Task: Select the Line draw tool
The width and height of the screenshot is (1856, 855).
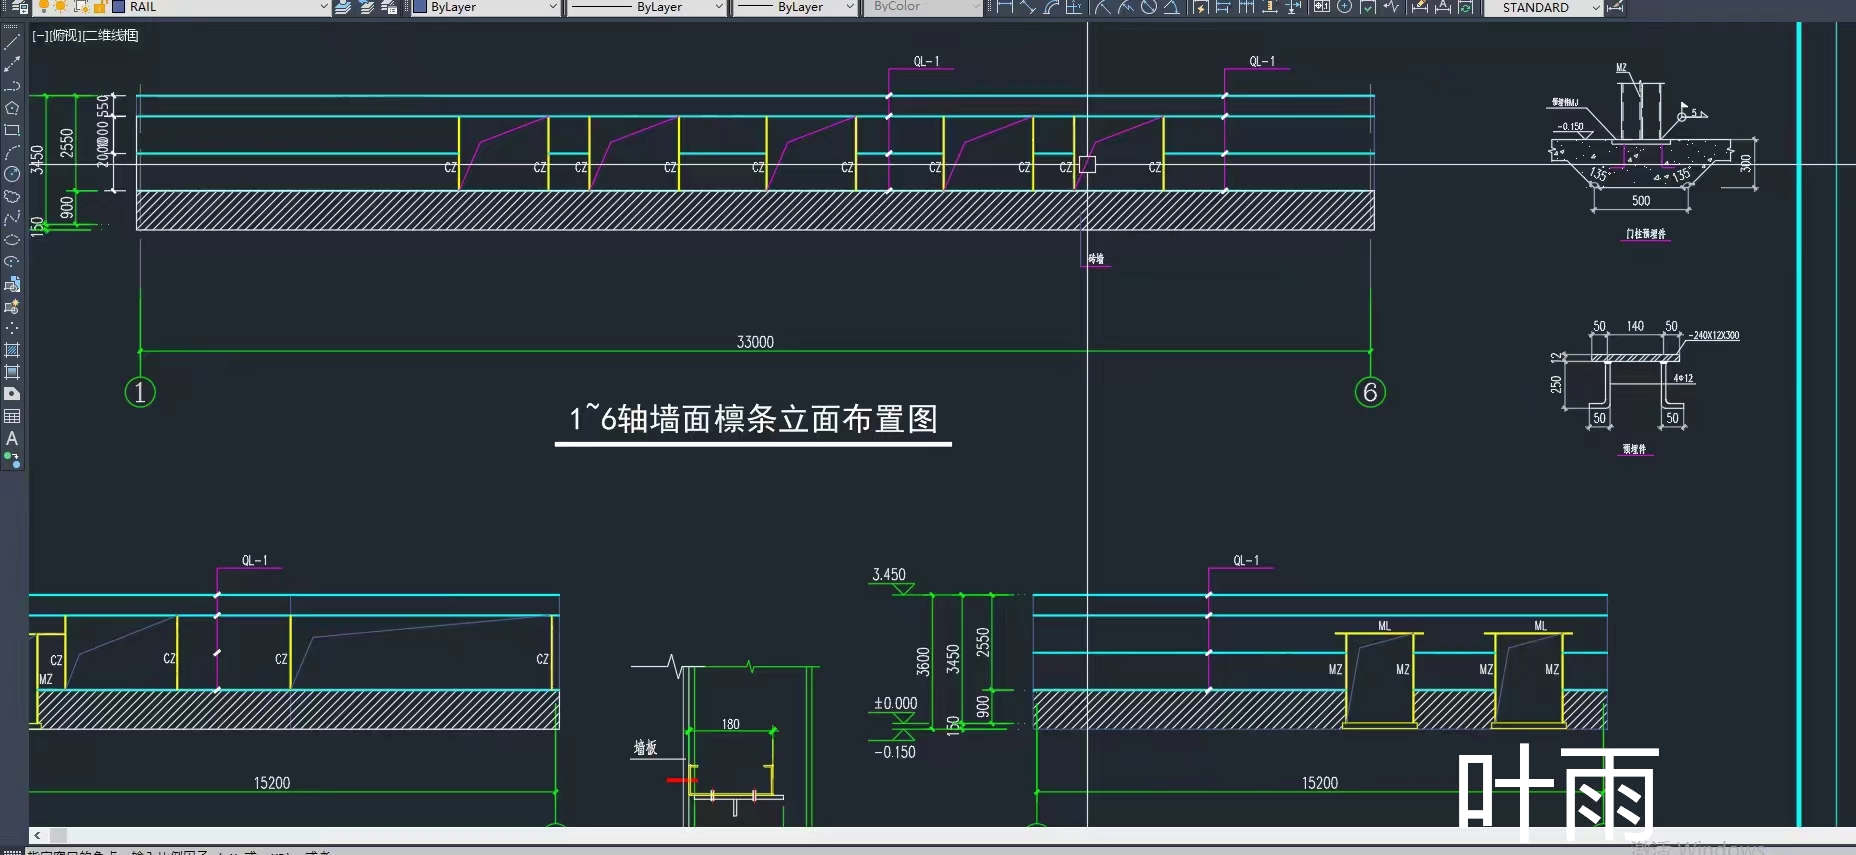Action: point(12,42)
